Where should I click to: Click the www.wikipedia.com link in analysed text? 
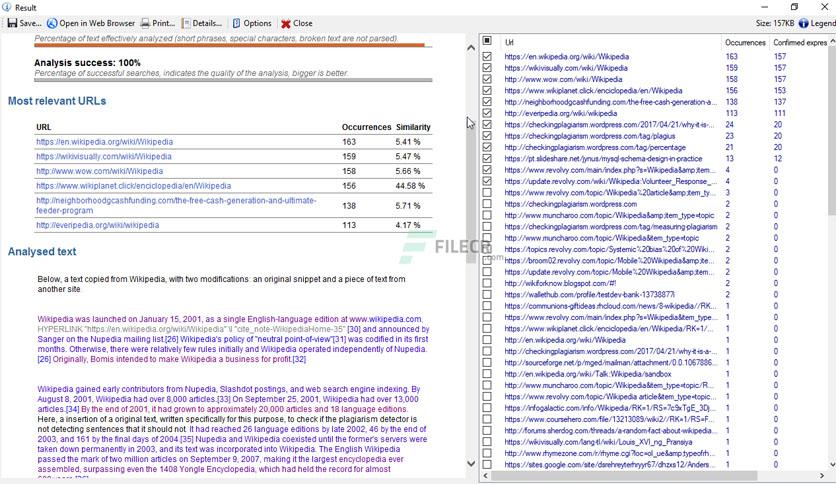(385, 319)
